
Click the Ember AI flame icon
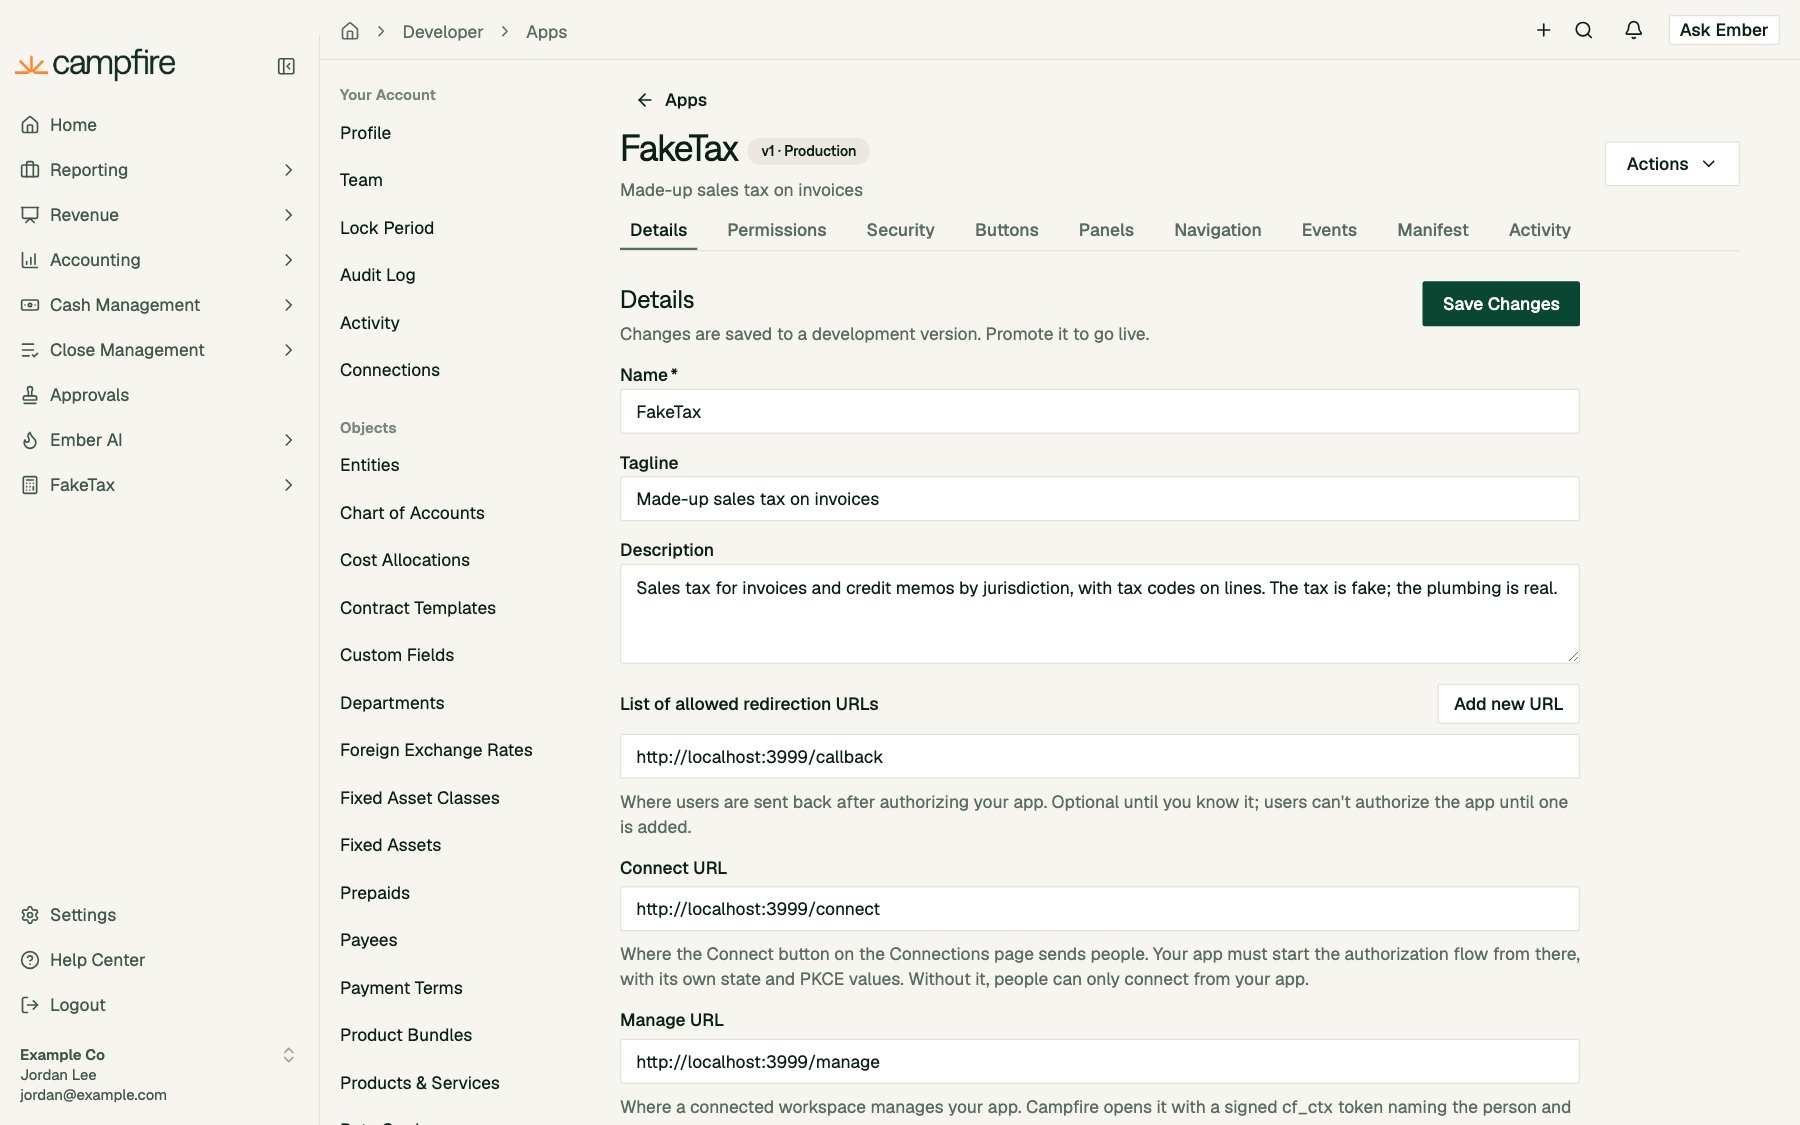30,440
